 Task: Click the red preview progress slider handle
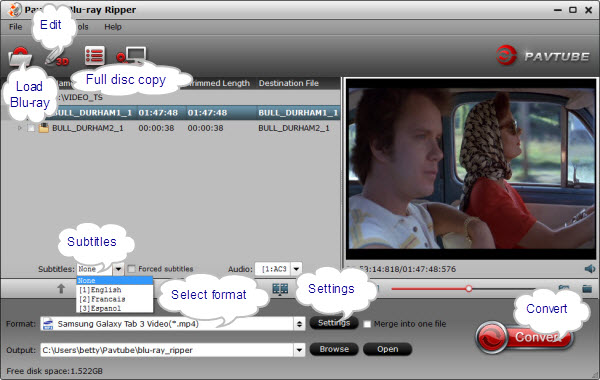point(469,289)
